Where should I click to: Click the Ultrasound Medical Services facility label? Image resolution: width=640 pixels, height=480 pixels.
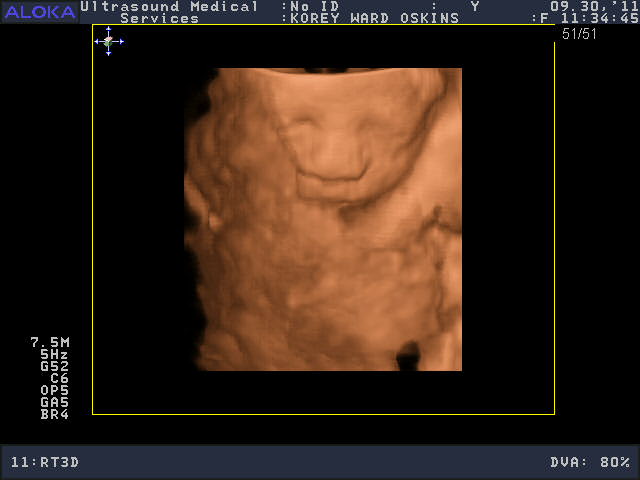168,12
